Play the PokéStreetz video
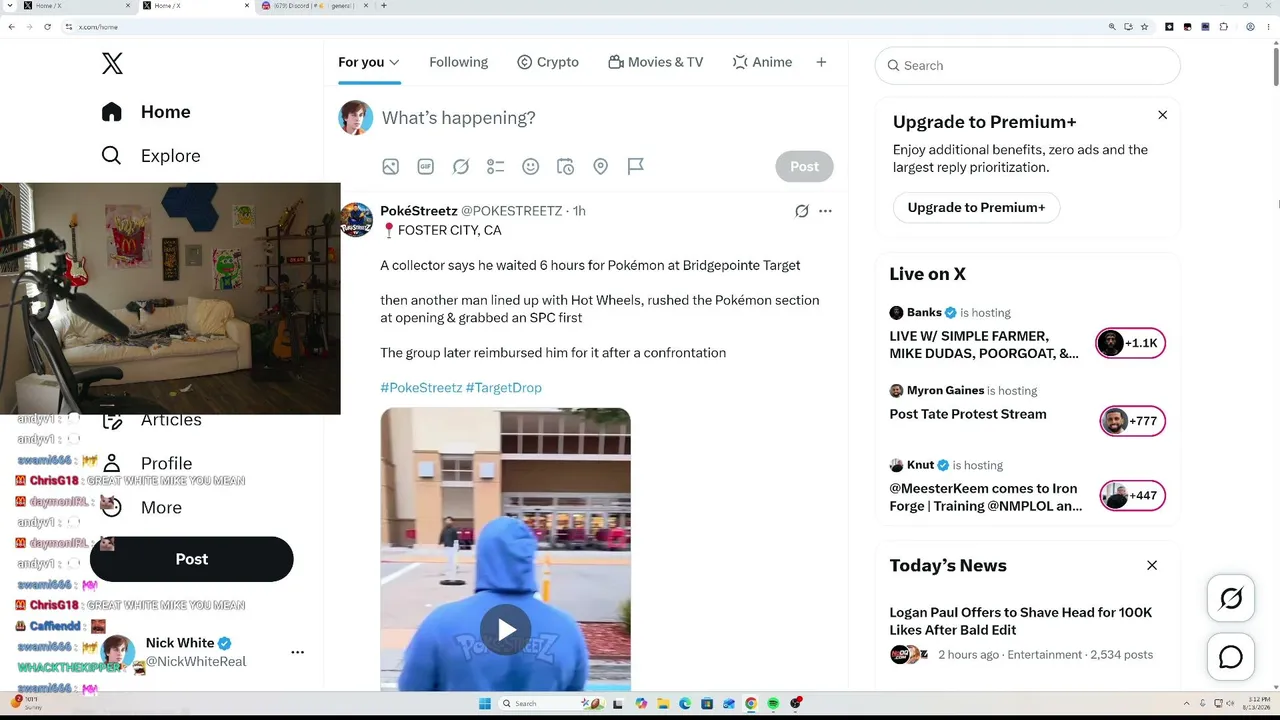Viewport: 1280px width, 720px height. pos(506,629)
